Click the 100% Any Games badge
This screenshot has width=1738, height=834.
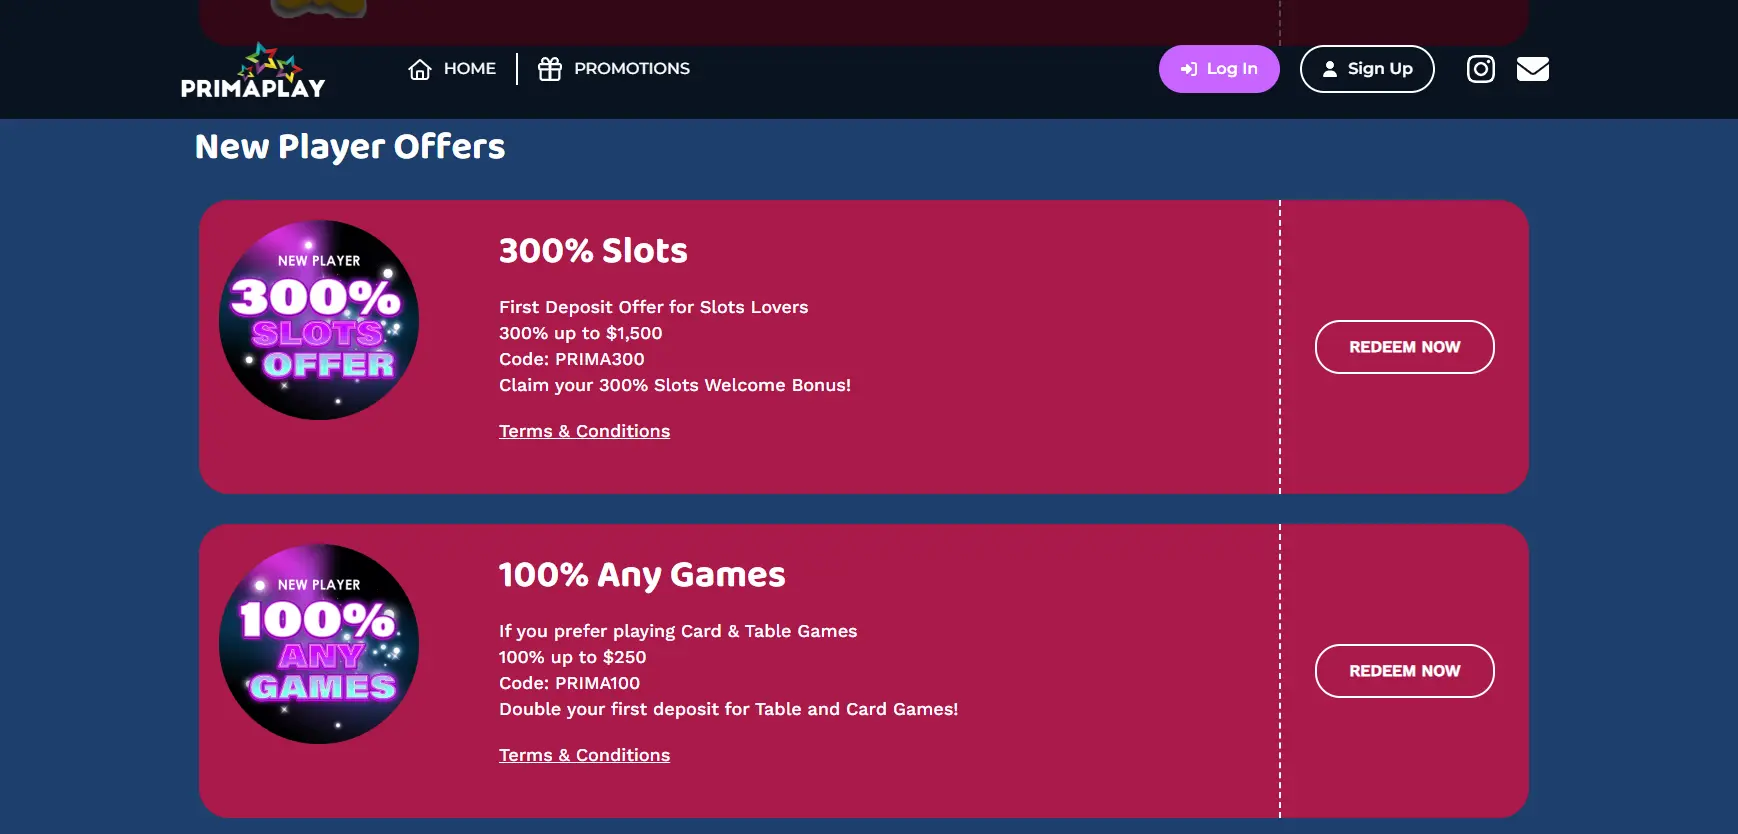click(318, 645)
